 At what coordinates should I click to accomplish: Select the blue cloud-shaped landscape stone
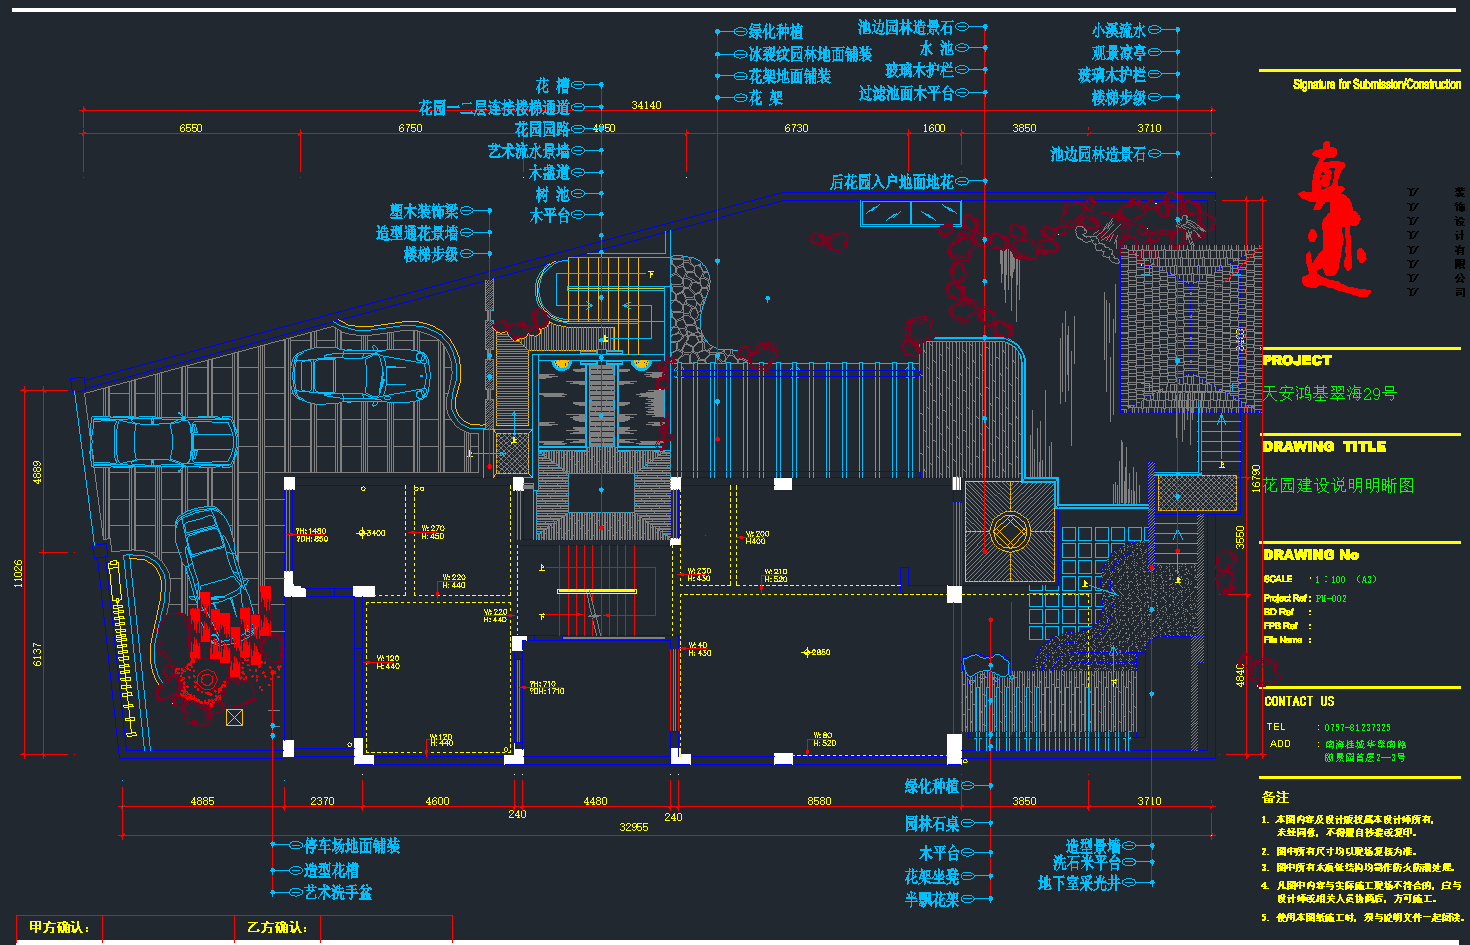pos(985,664)
